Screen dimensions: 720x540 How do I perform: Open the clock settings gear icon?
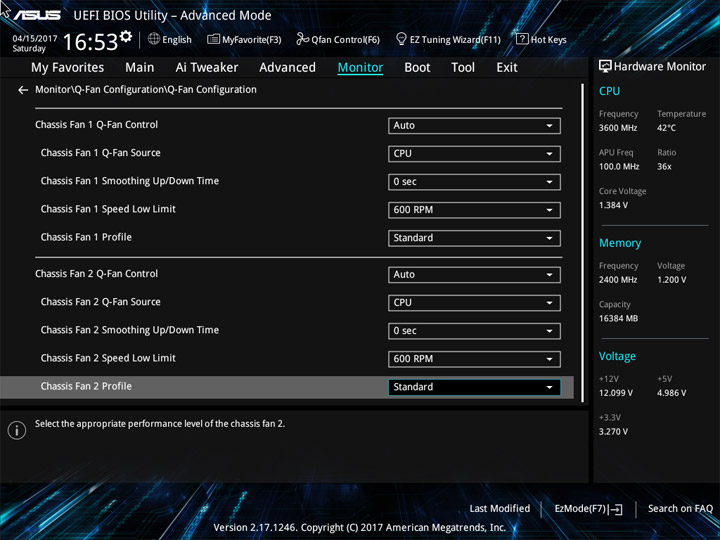pos(126,35)
